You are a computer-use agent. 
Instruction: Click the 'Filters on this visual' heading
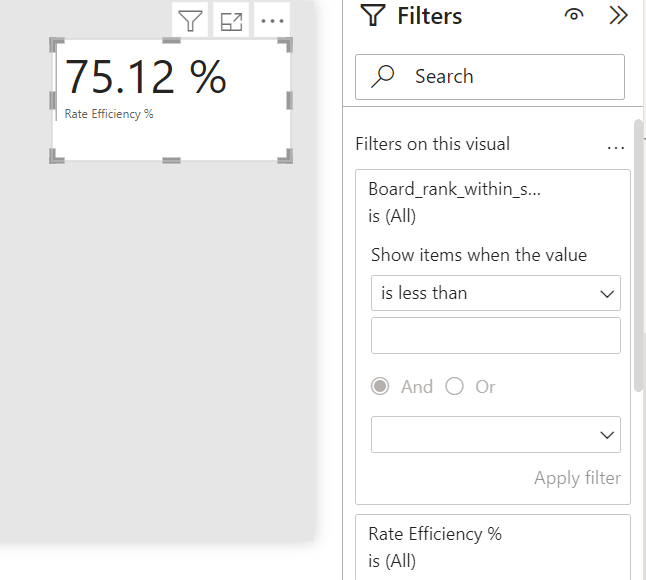[433, 144]
